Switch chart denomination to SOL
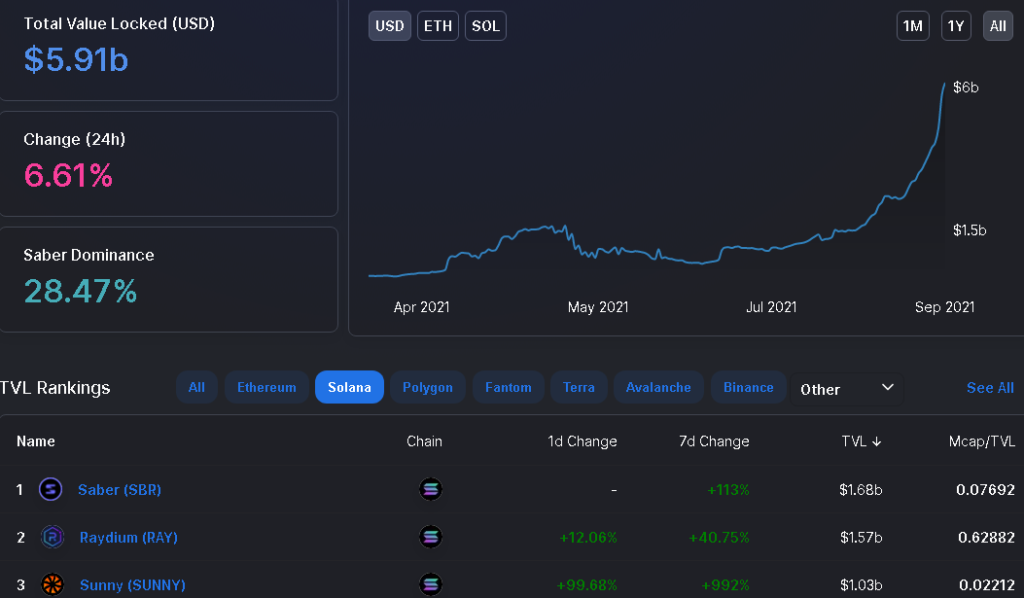Viewport: 1024px width, 598px height. (485, 26)
